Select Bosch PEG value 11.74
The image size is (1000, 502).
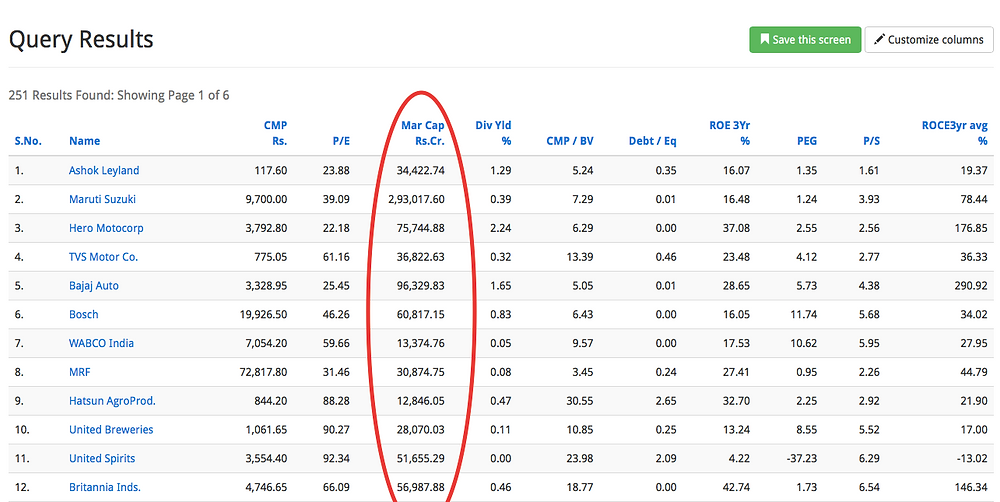804,314
